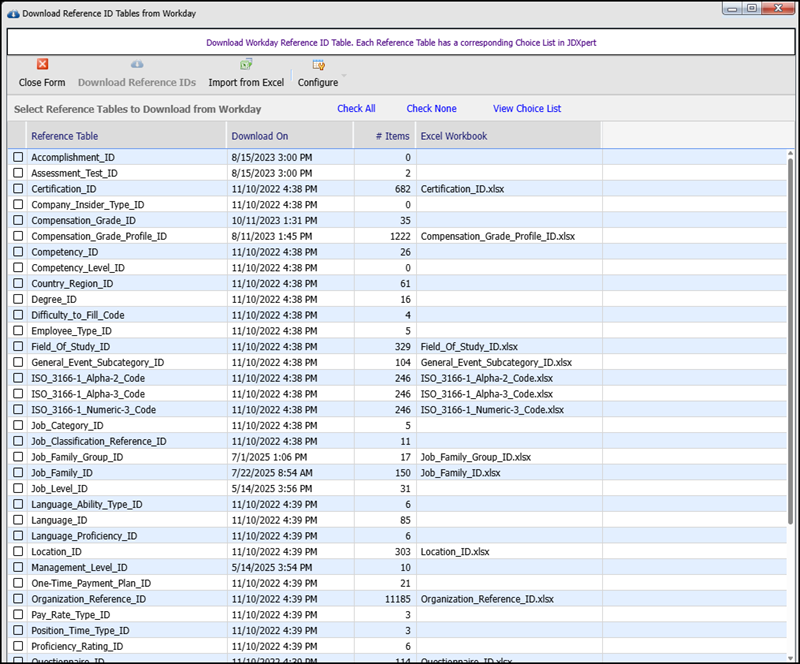This screenshot has width=800, height=664.
Task: Check the Job_Level_ID checkbox
Action: click(18, 488)
